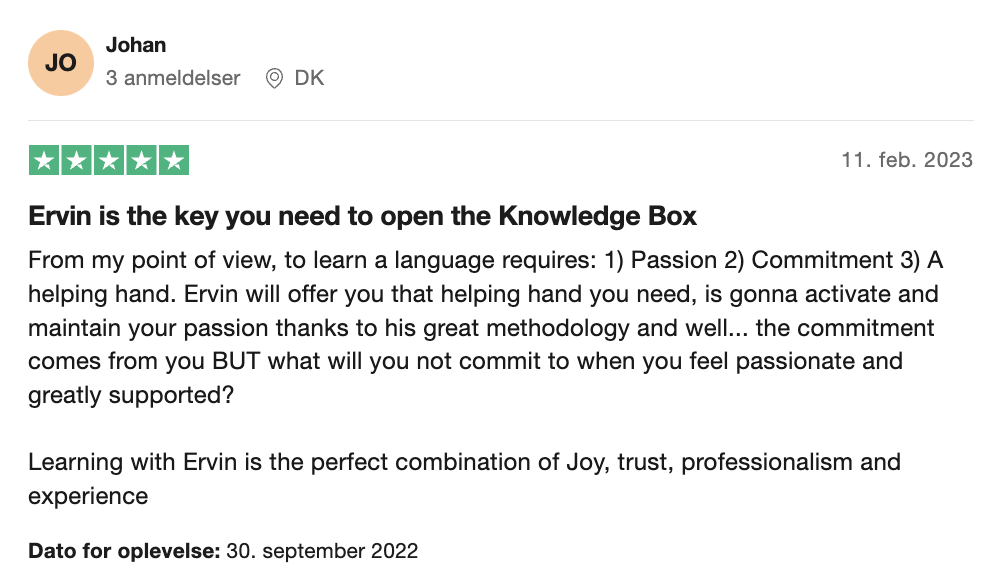
Task: Click the fifth green rating star
Action: (x=174, y=160)
